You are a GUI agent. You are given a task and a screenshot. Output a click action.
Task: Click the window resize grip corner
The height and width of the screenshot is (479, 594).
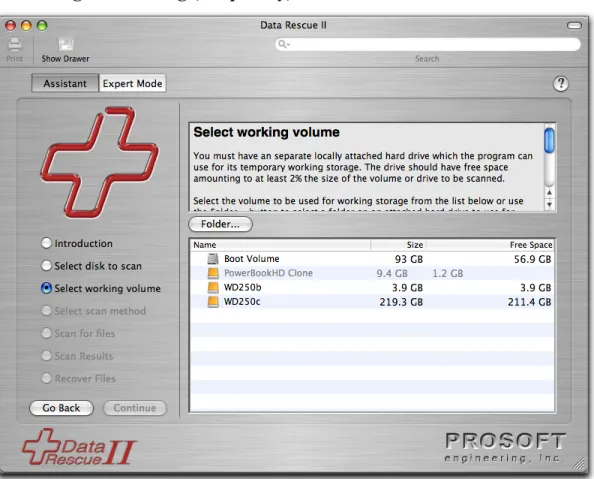pos(578,464)
